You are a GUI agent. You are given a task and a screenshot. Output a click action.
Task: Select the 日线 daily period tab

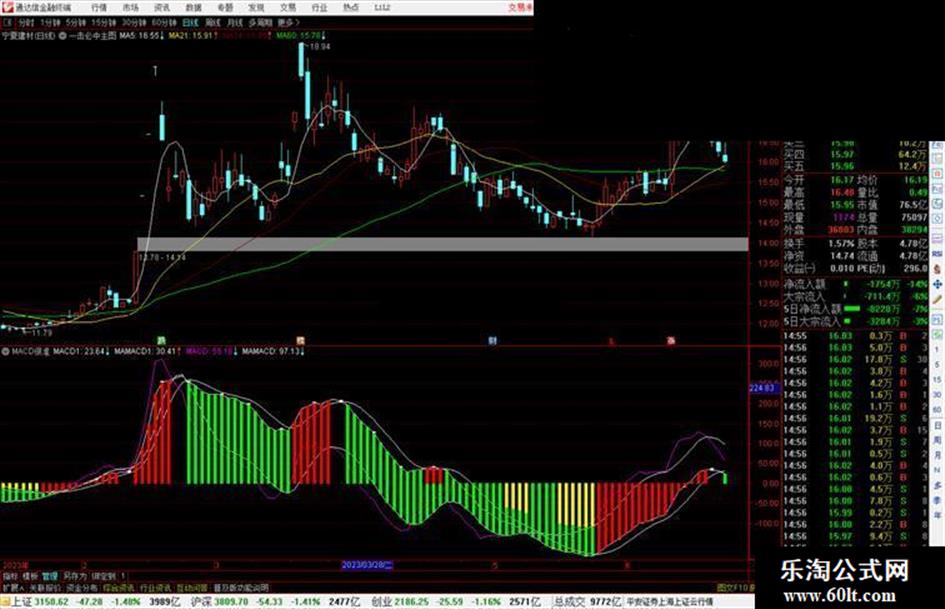pyautogui.click(x=190, y=23)
